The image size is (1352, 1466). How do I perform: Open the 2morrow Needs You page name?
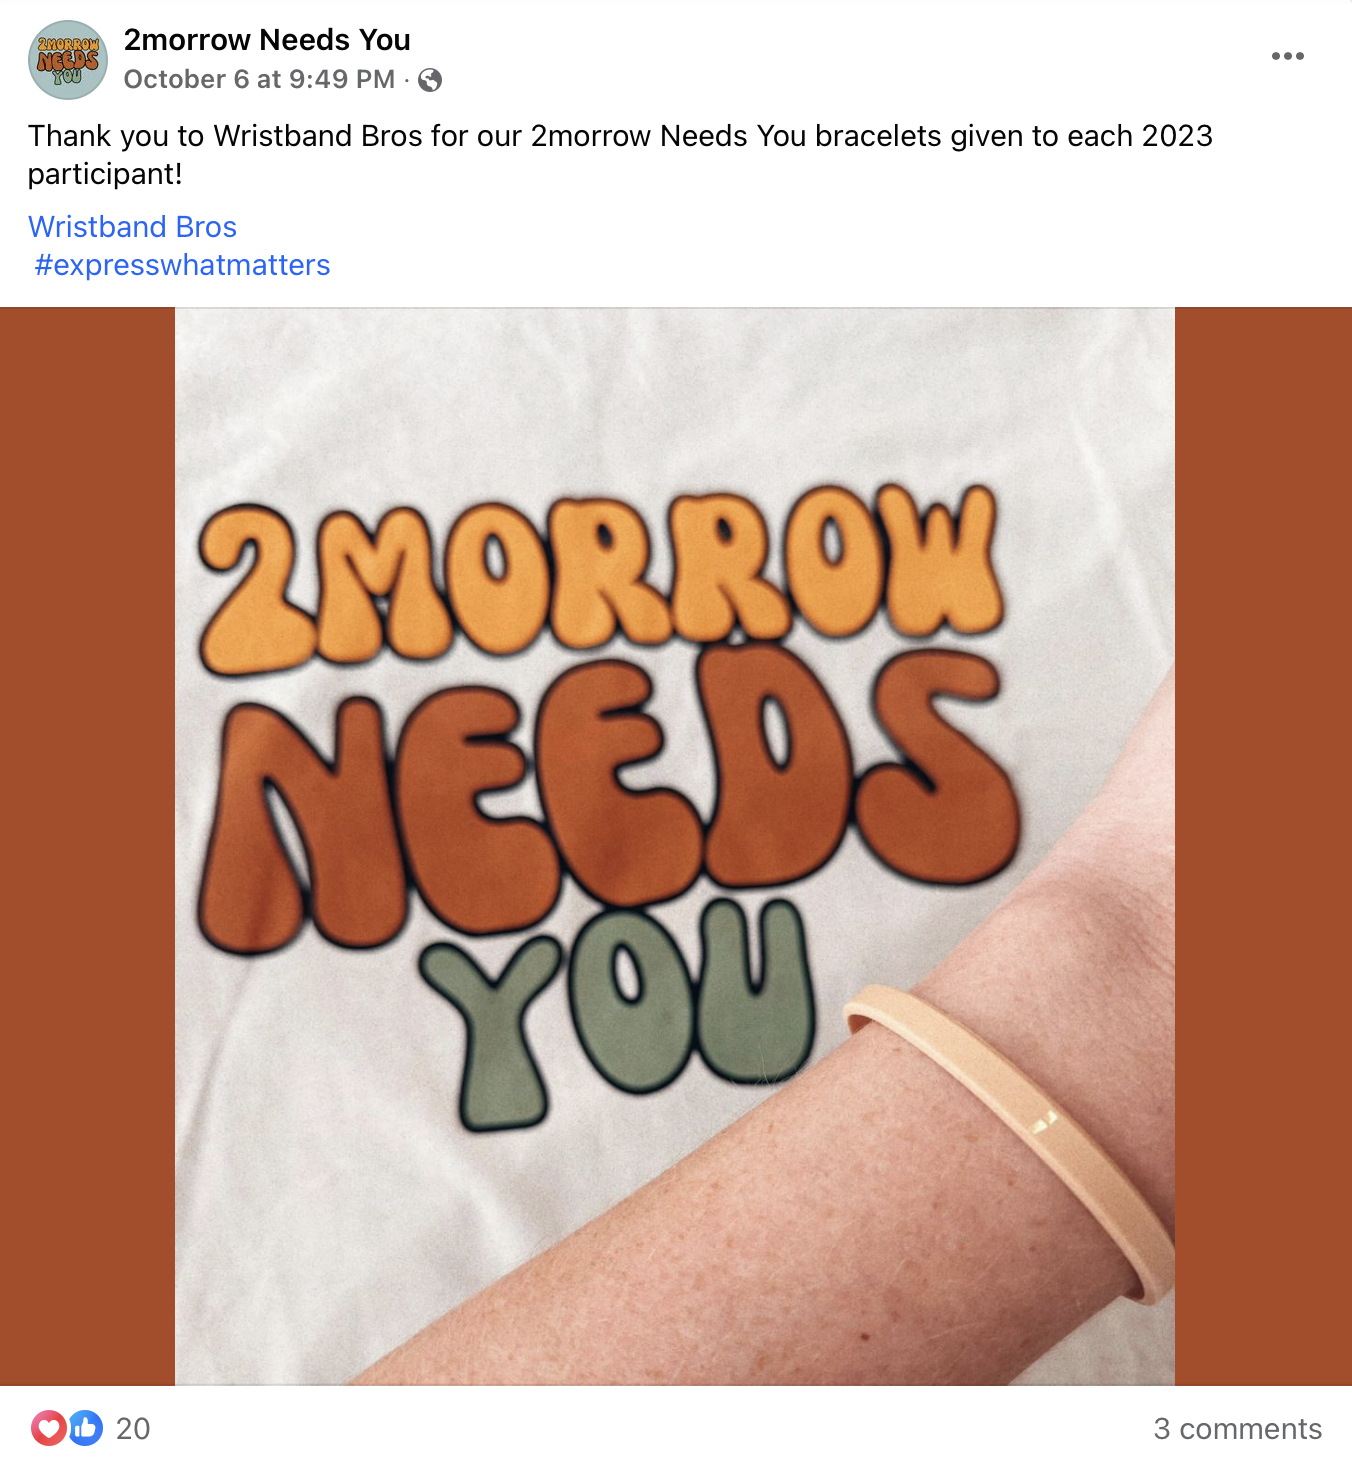(267, 40)
